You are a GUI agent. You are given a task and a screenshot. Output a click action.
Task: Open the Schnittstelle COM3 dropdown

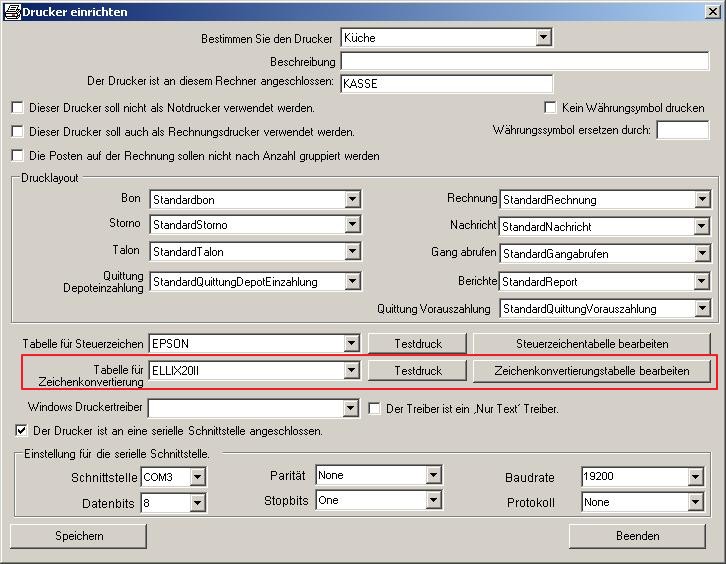[x=197, y=477]
